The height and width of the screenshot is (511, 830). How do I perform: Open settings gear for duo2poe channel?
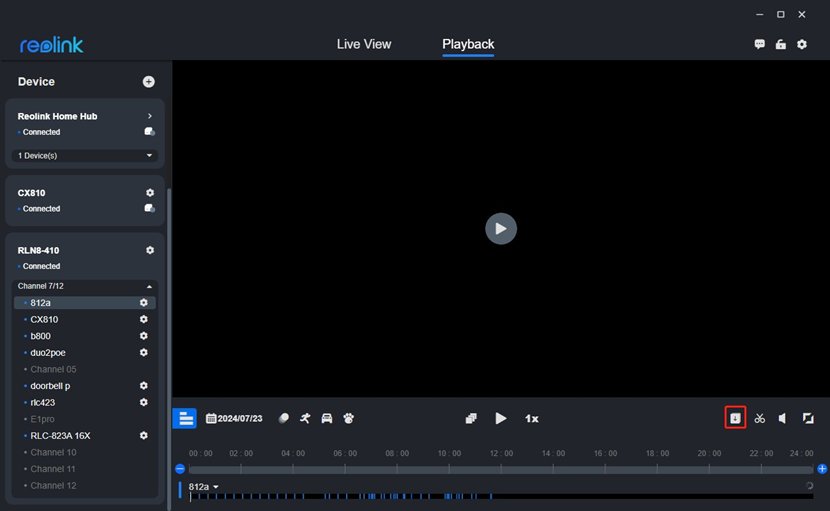(x=143, y=353)
